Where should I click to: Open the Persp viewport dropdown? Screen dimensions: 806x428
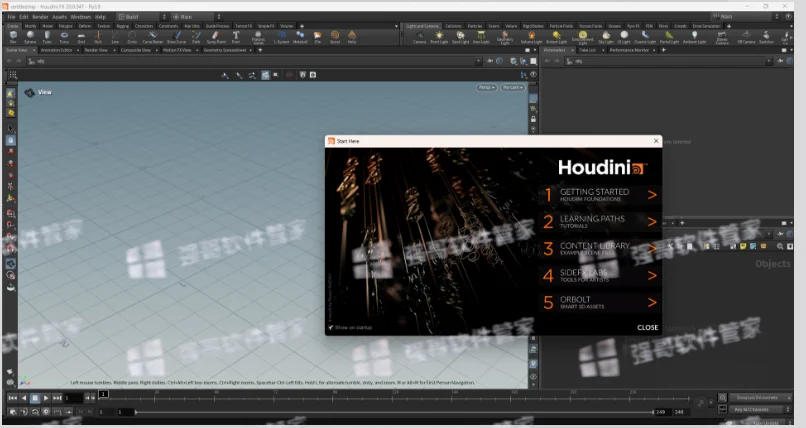coord(487,87)
